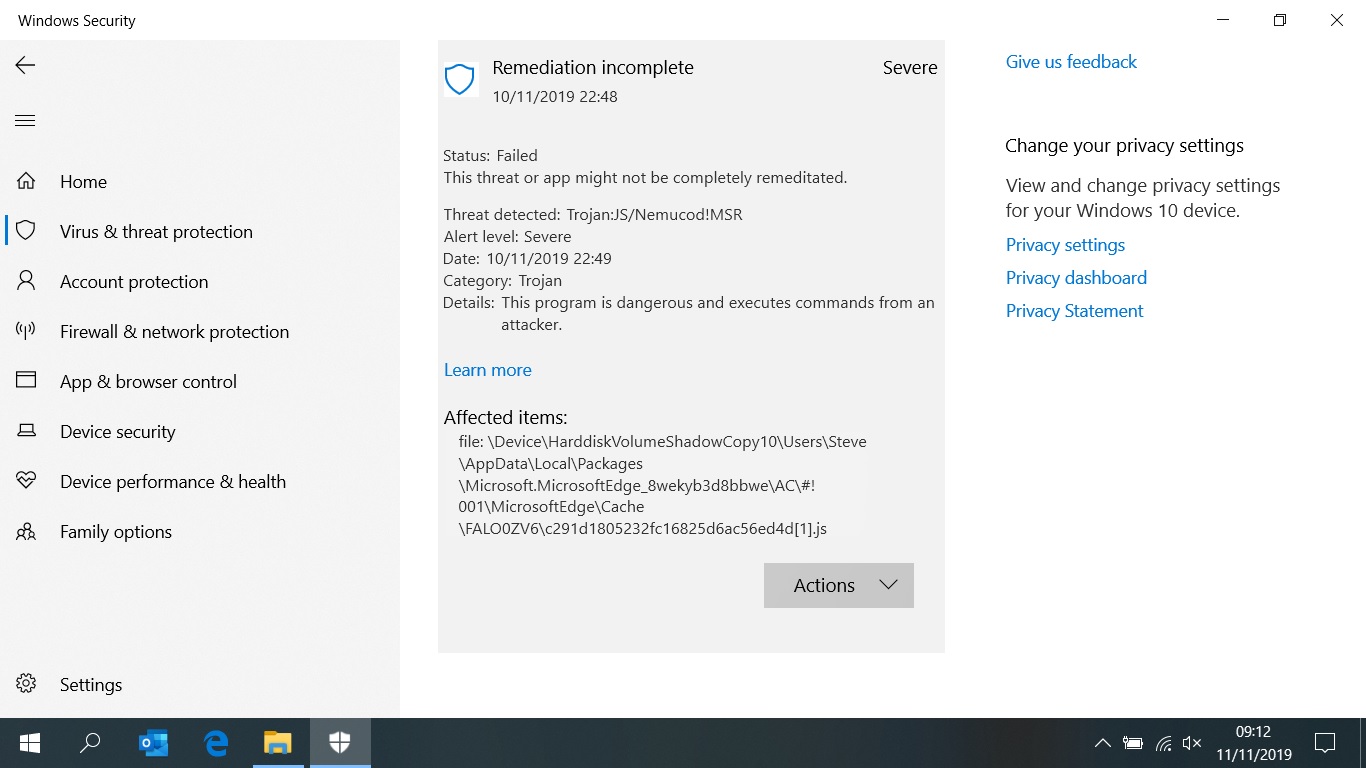Image resolution: width=1366 pixels, height=768 pixels.
Task: Open the Privacy dashboard link
Action: [1076, 277]
